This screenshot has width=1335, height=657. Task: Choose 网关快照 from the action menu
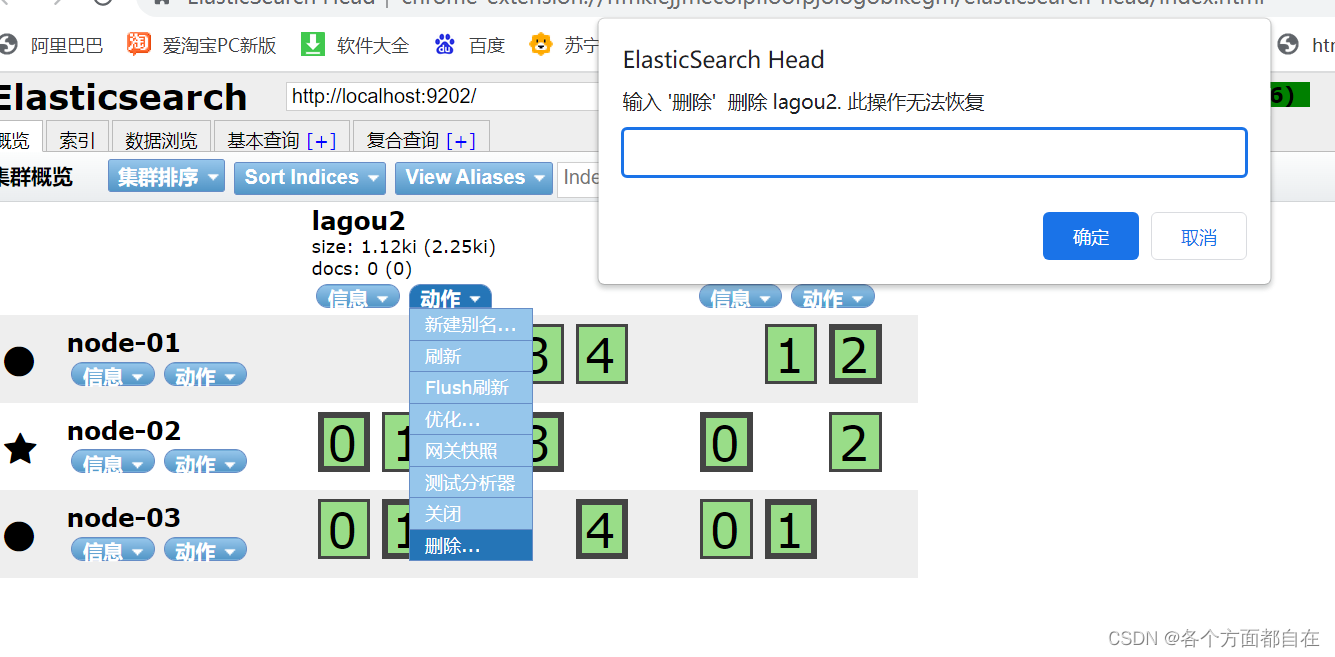click(471, 450)
